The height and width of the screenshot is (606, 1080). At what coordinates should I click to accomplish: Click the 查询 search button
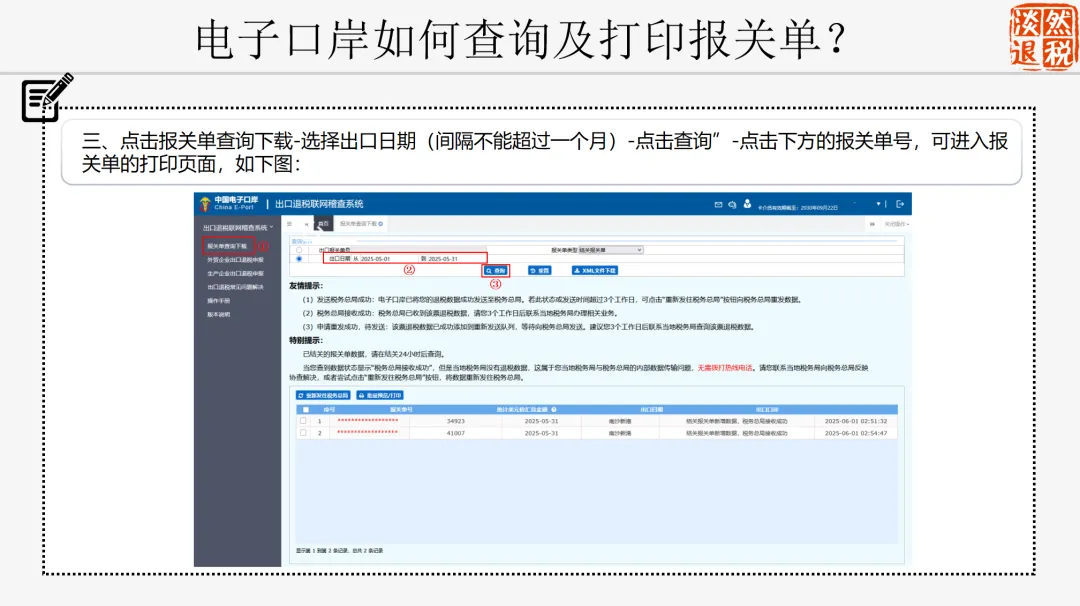(x=496, y=271)
